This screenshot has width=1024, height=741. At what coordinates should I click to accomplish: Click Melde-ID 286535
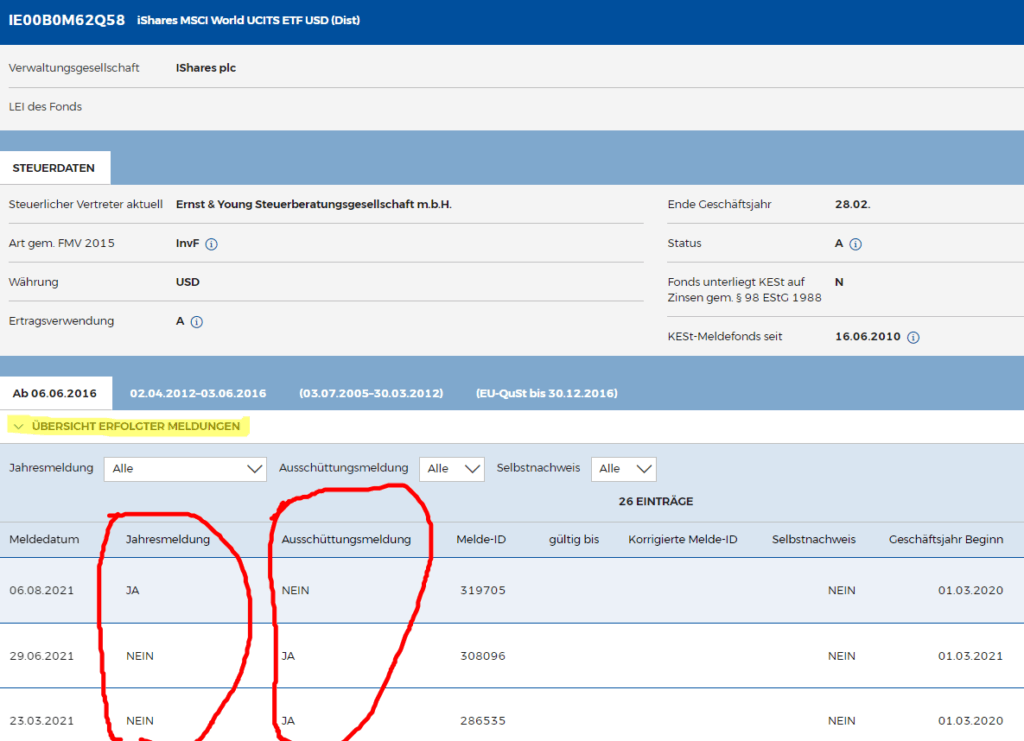pyautogui.click(x=483, y=721)
